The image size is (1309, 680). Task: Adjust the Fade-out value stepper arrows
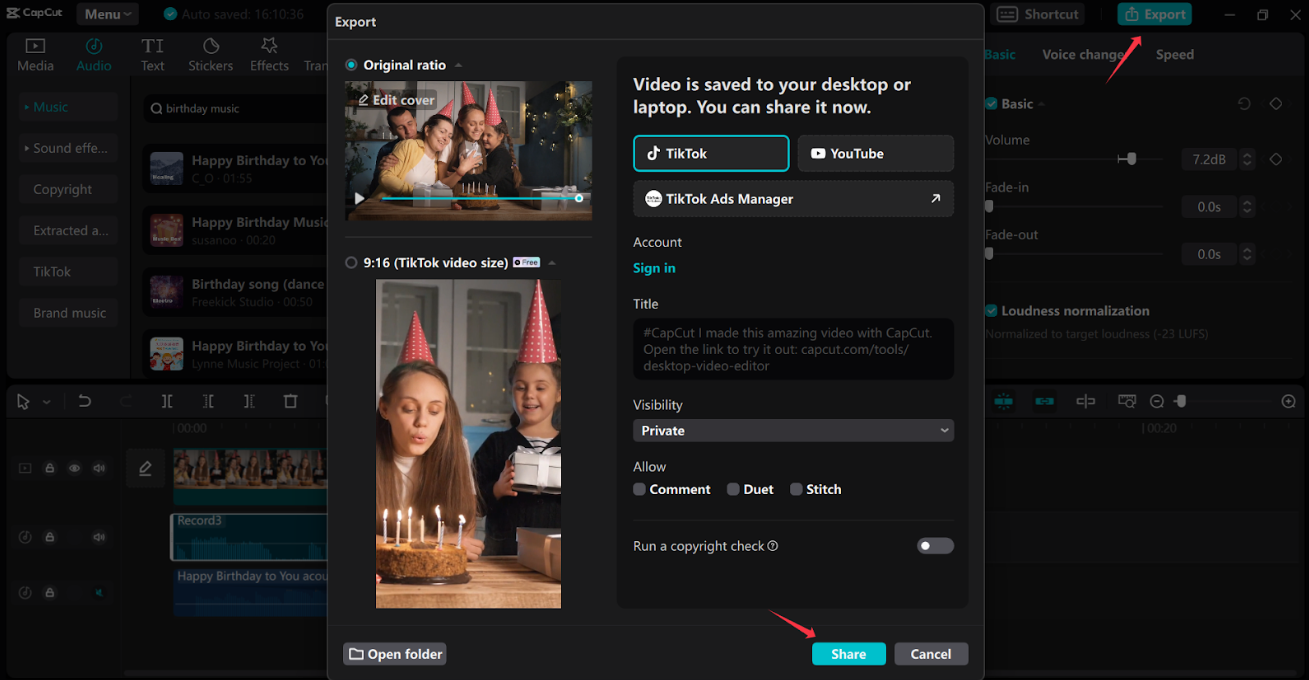[1247, 254]
